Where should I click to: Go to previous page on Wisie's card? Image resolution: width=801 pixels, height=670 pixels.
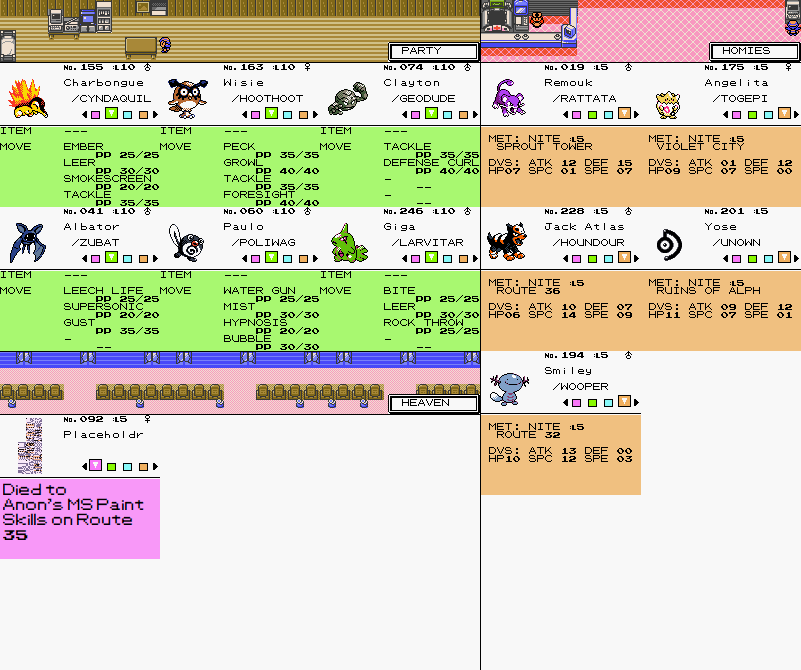pos(244,115)
